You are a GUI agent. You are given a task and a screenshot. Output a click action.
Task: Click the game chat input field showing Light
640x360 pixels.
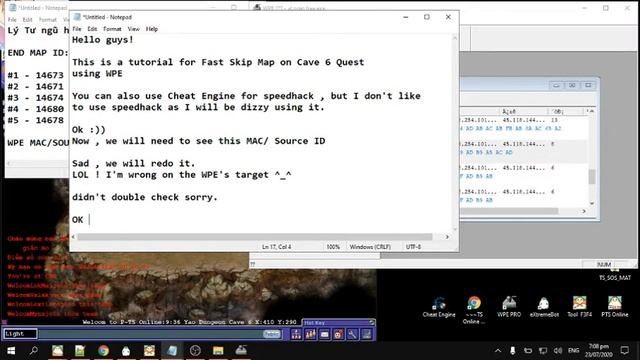pyautogui.click(x=20, y=334)
